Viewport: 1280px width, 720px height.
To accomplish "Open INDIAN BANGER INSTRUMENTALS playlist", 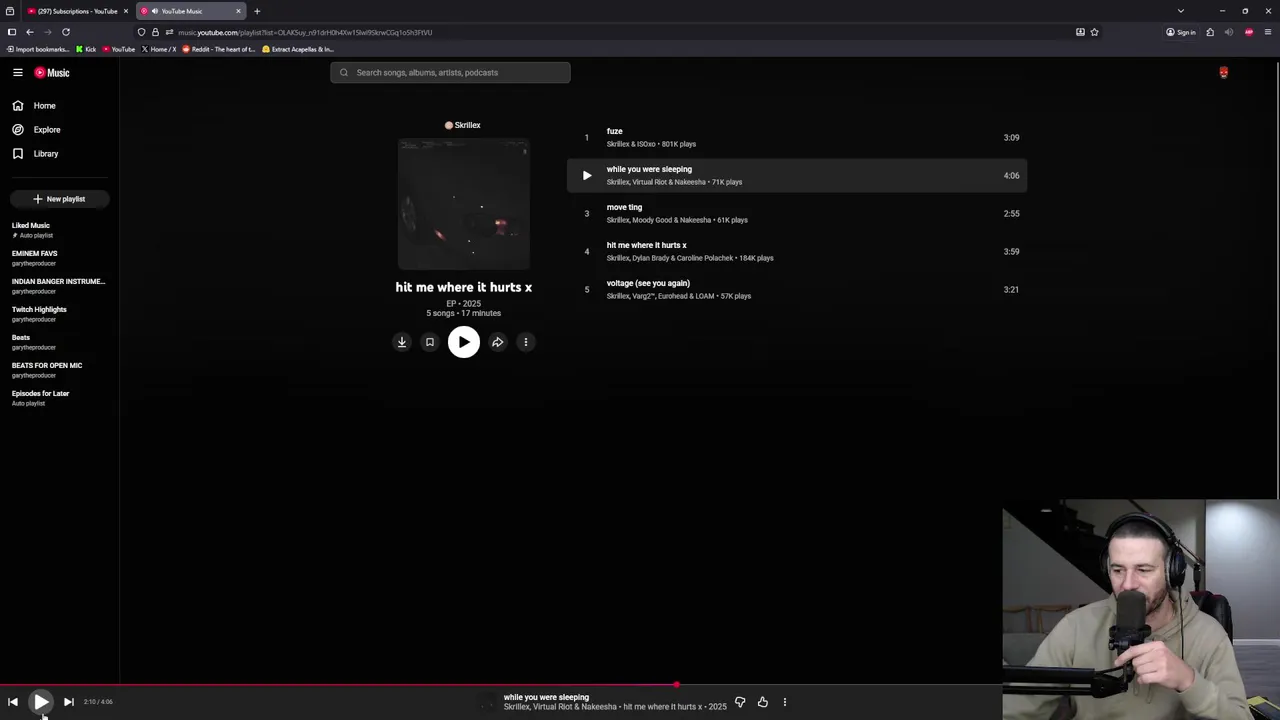I will coord(58,286).
